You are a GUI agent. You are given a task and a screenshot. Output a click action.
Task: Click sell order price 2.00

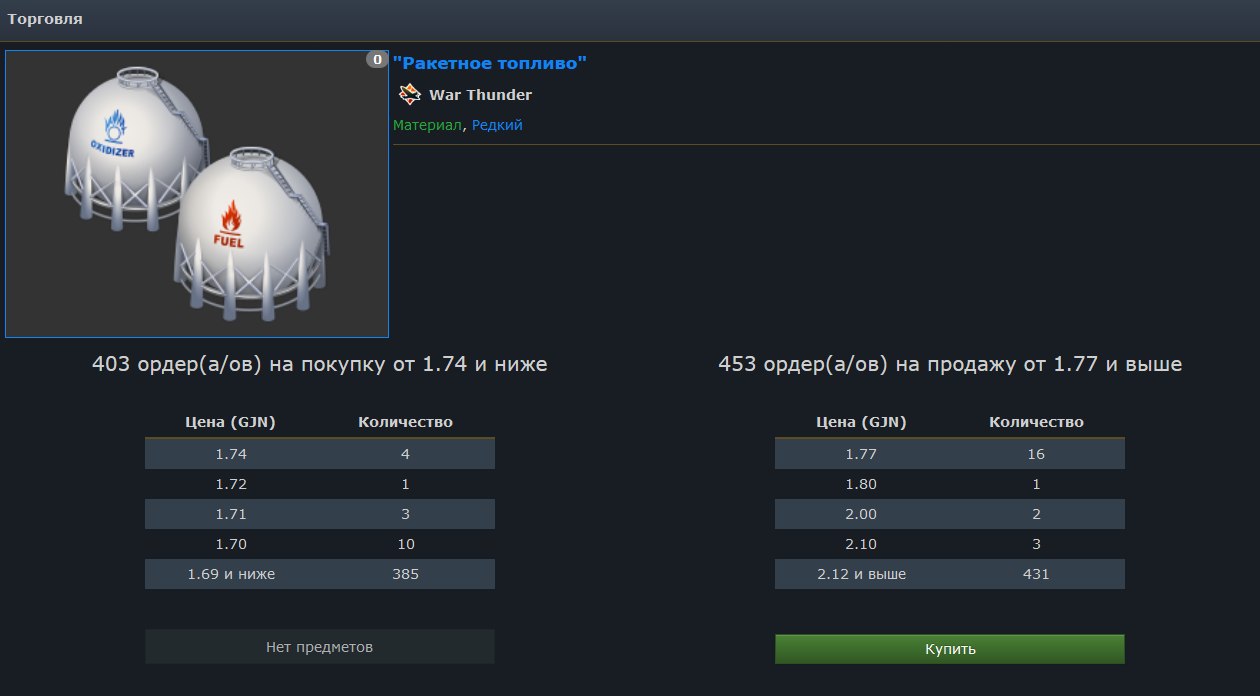click(x=861, y=514)
